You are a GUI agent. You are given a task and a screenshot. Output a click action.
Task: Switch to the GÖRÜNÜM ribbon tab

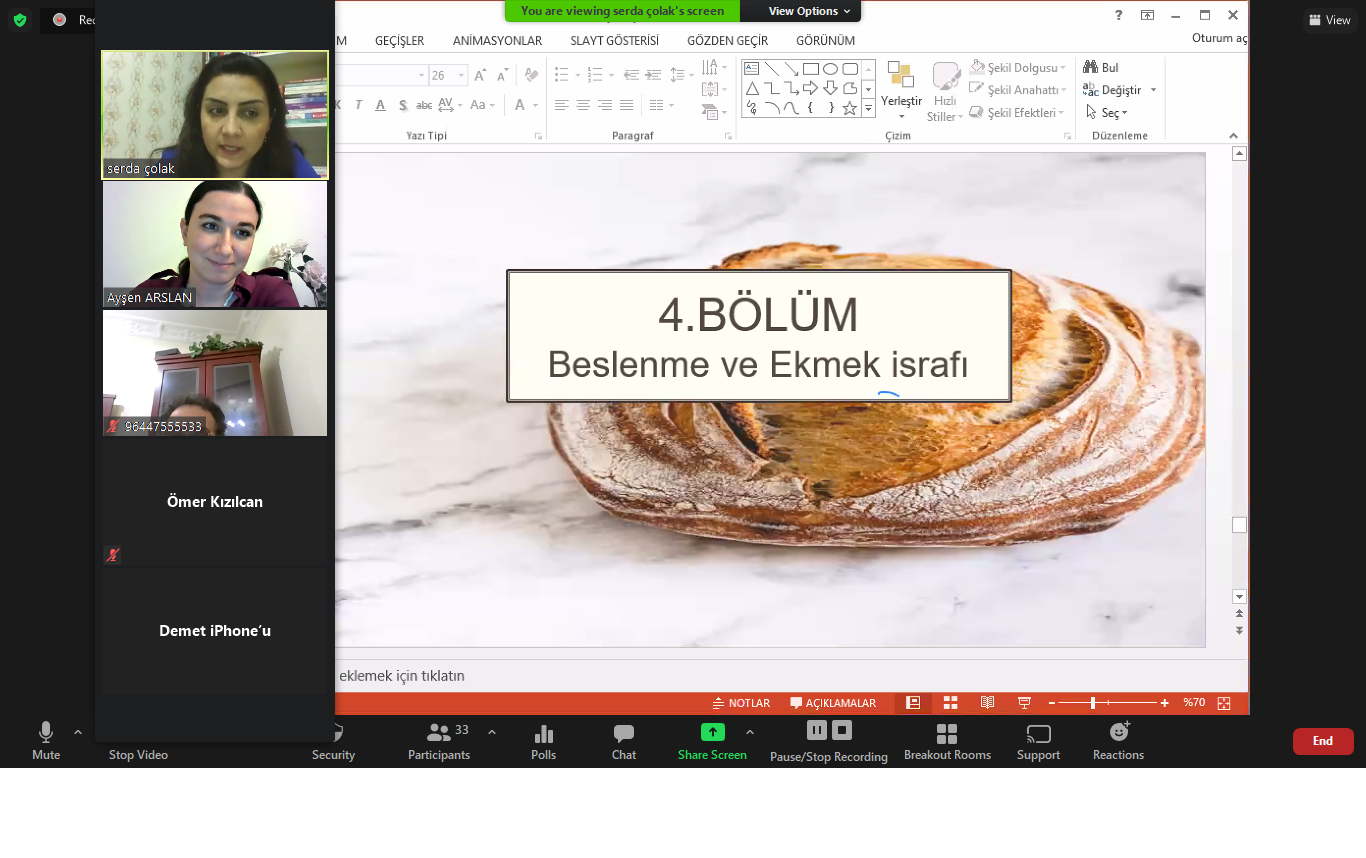[x=825, y=41]
